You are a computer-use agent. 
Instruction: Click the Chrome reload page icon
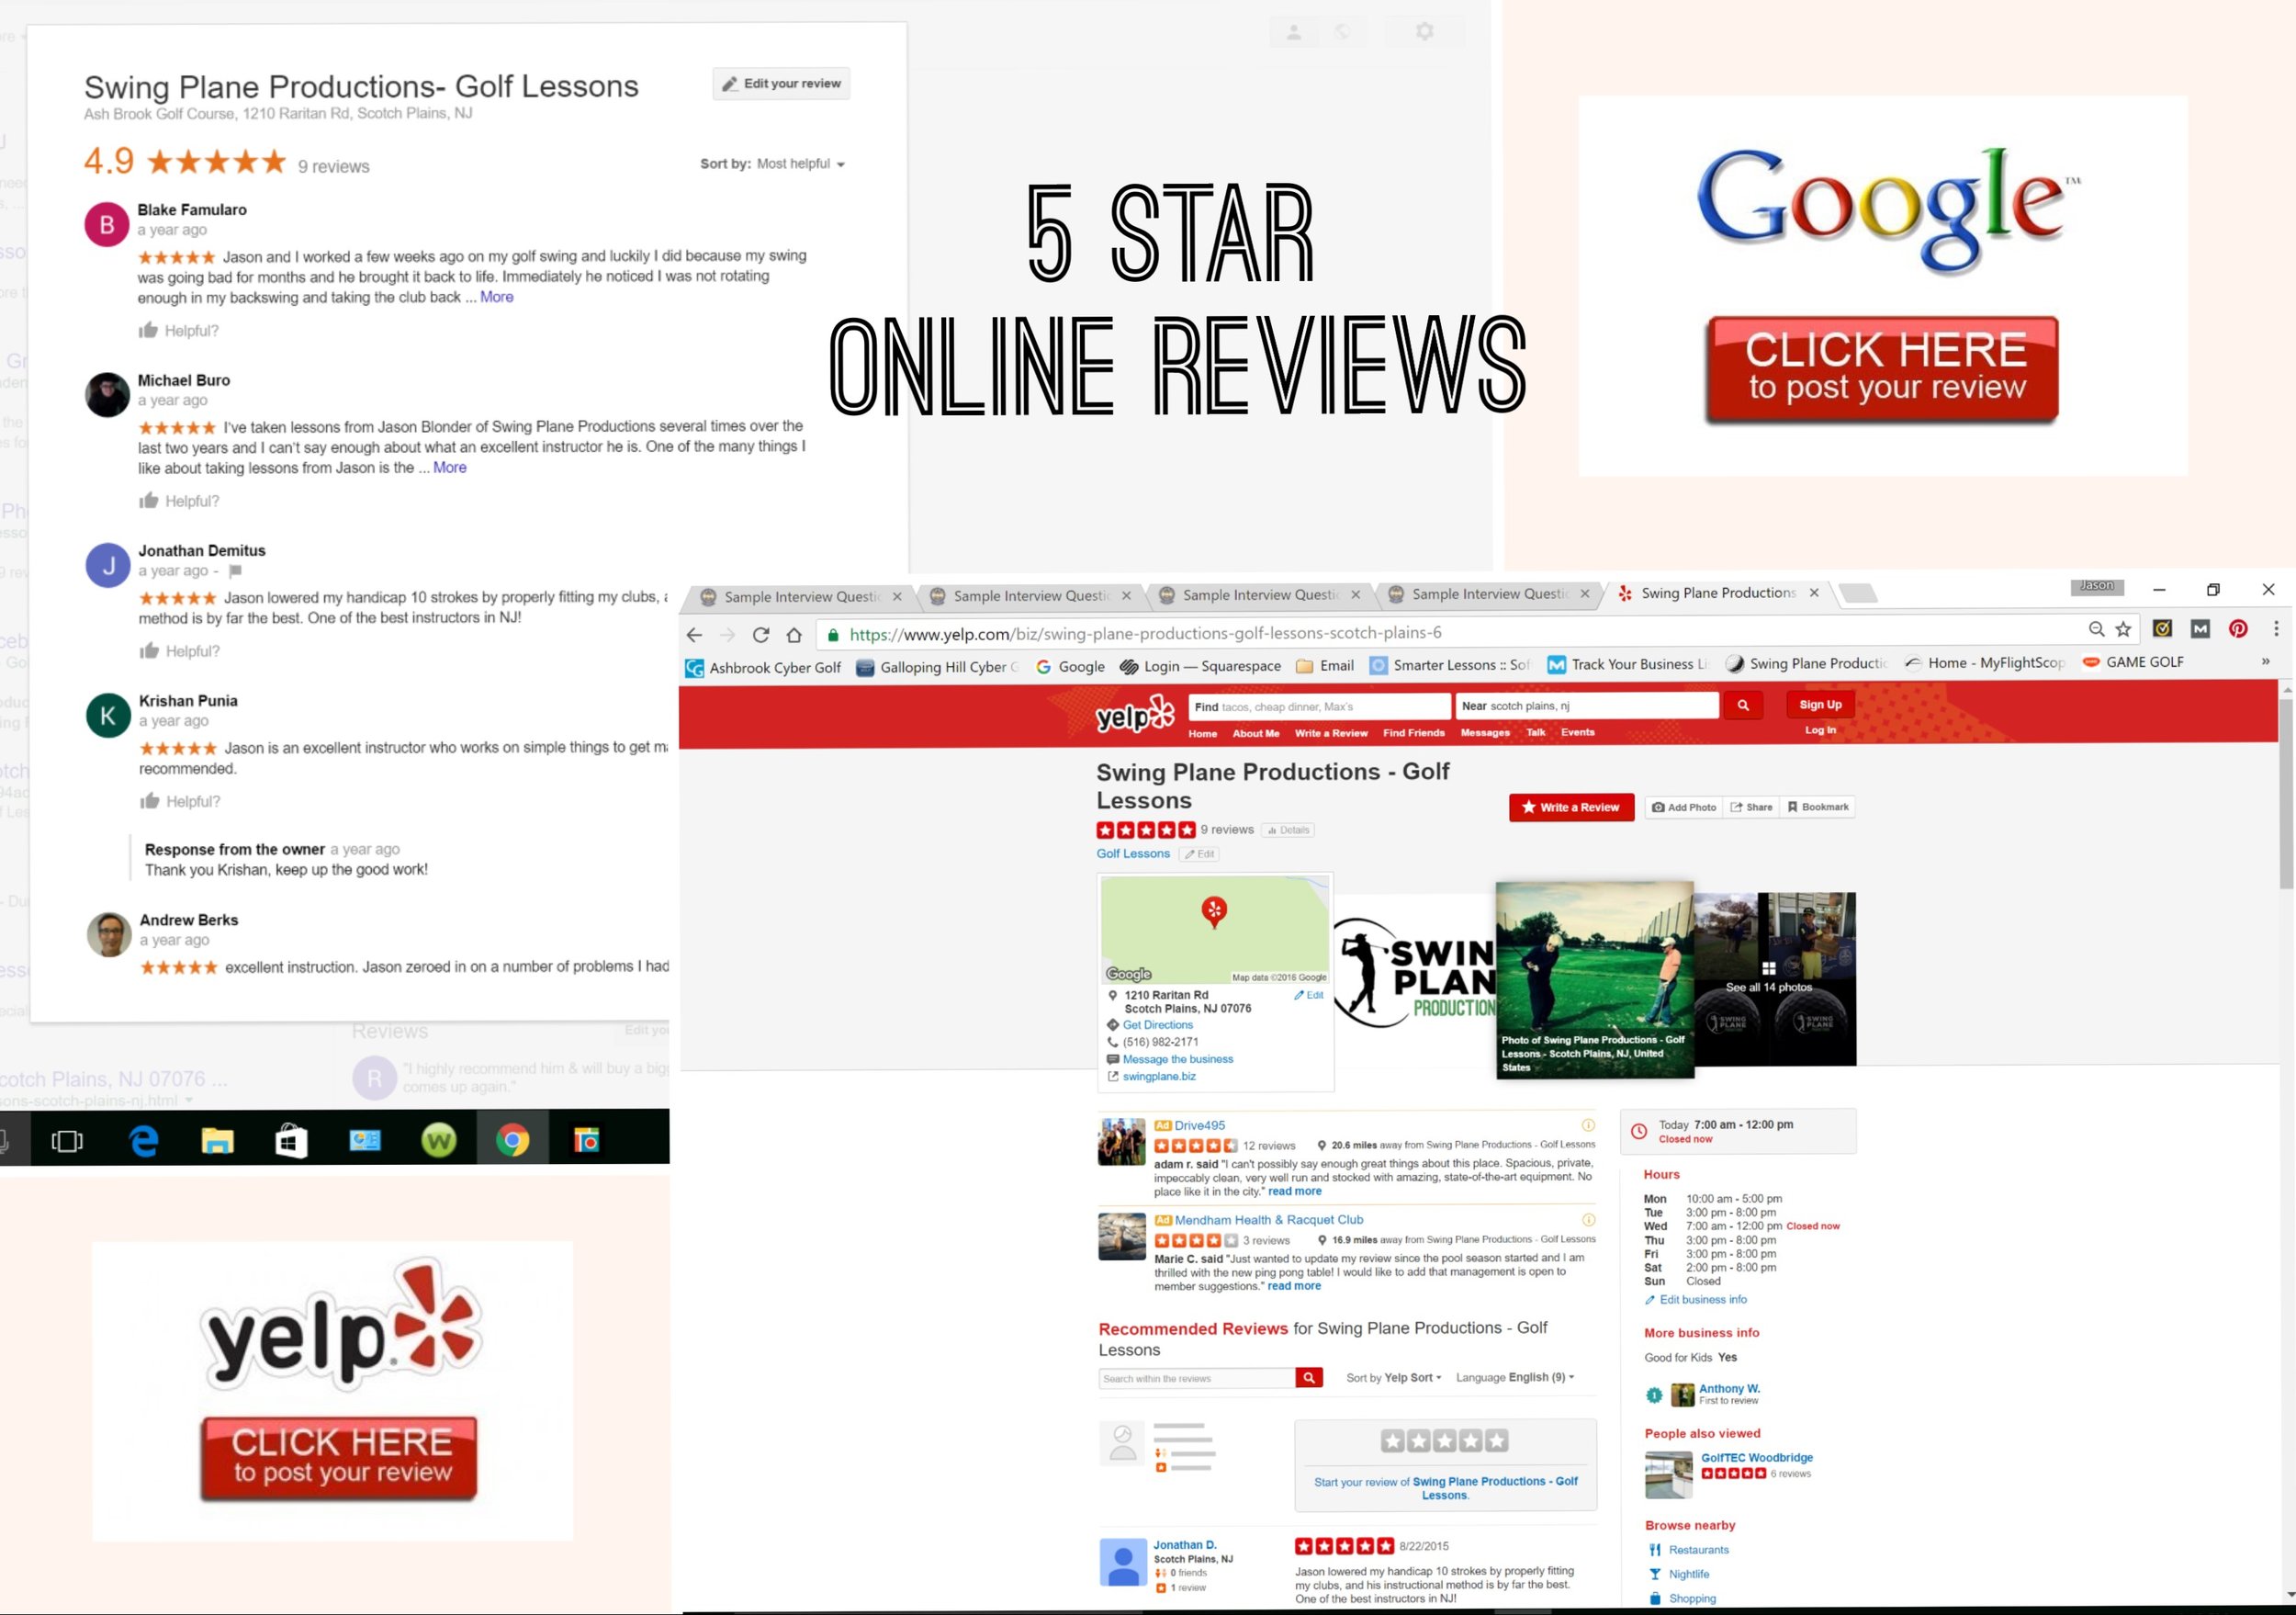pyautogui.click(x=761, y=635)
